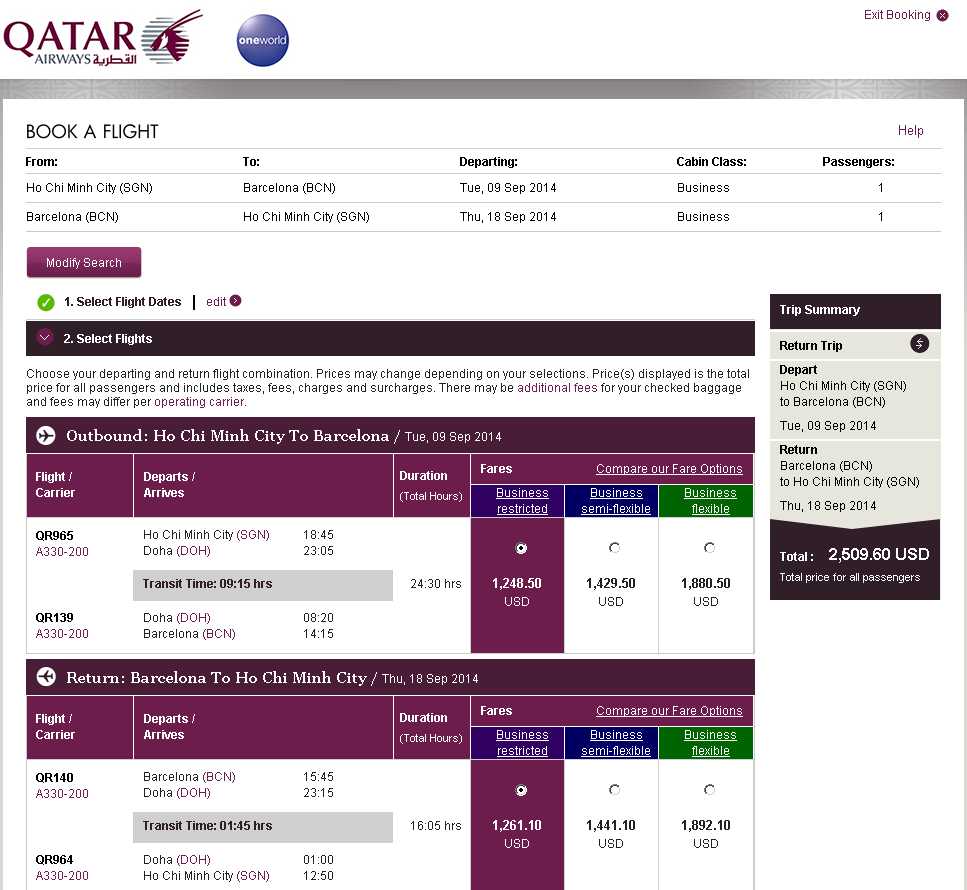
Task: Click the Qatar Airways logo
Action: click(102, 40)
